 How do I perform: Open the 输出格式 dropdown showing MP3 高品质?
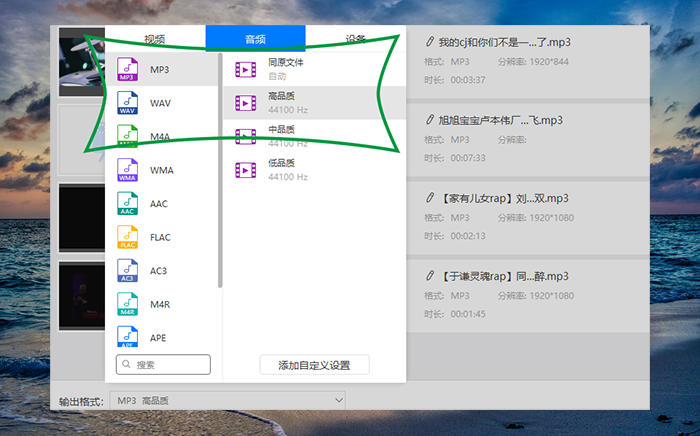point(227,400)
